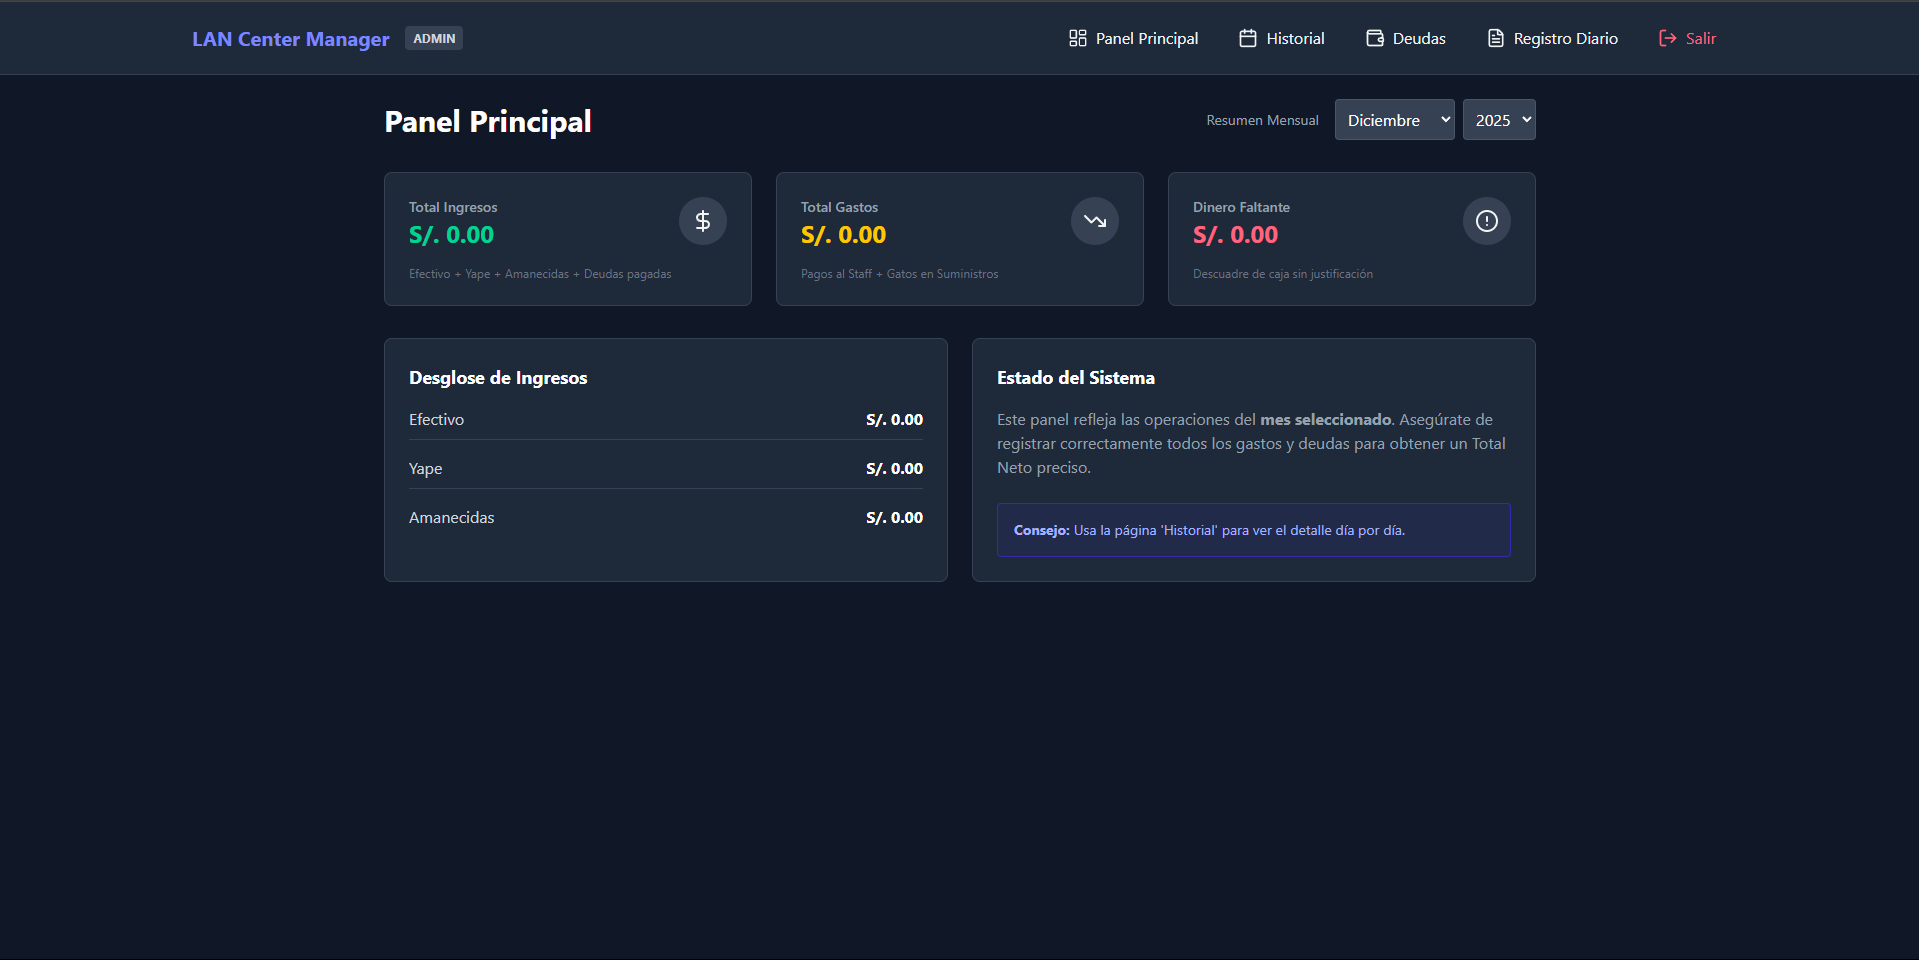Open the 2025 year dropdown

click(x=1498, y=120)
